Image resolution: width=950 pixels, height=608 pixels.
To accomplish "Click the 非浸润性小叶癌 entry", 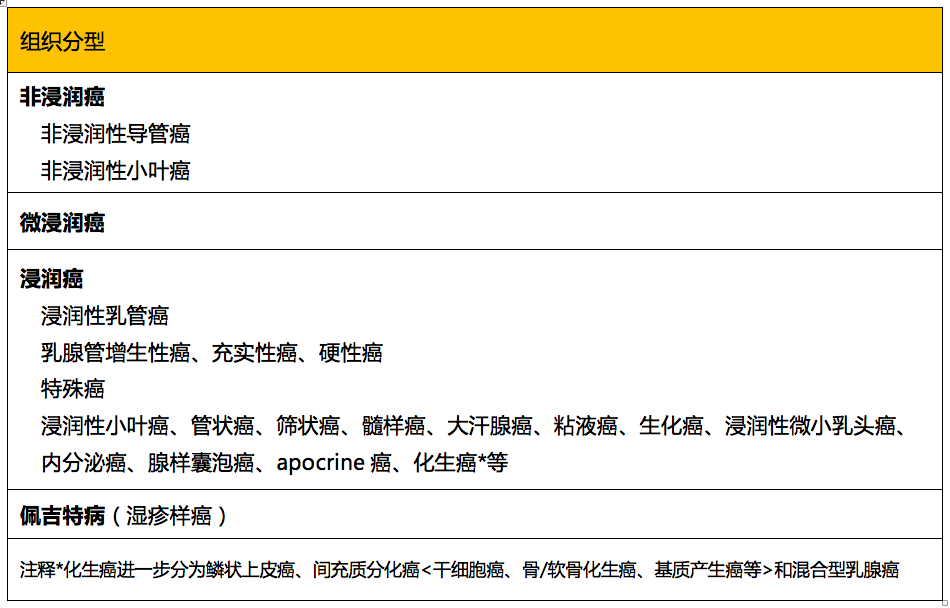I will pos(115,171).
